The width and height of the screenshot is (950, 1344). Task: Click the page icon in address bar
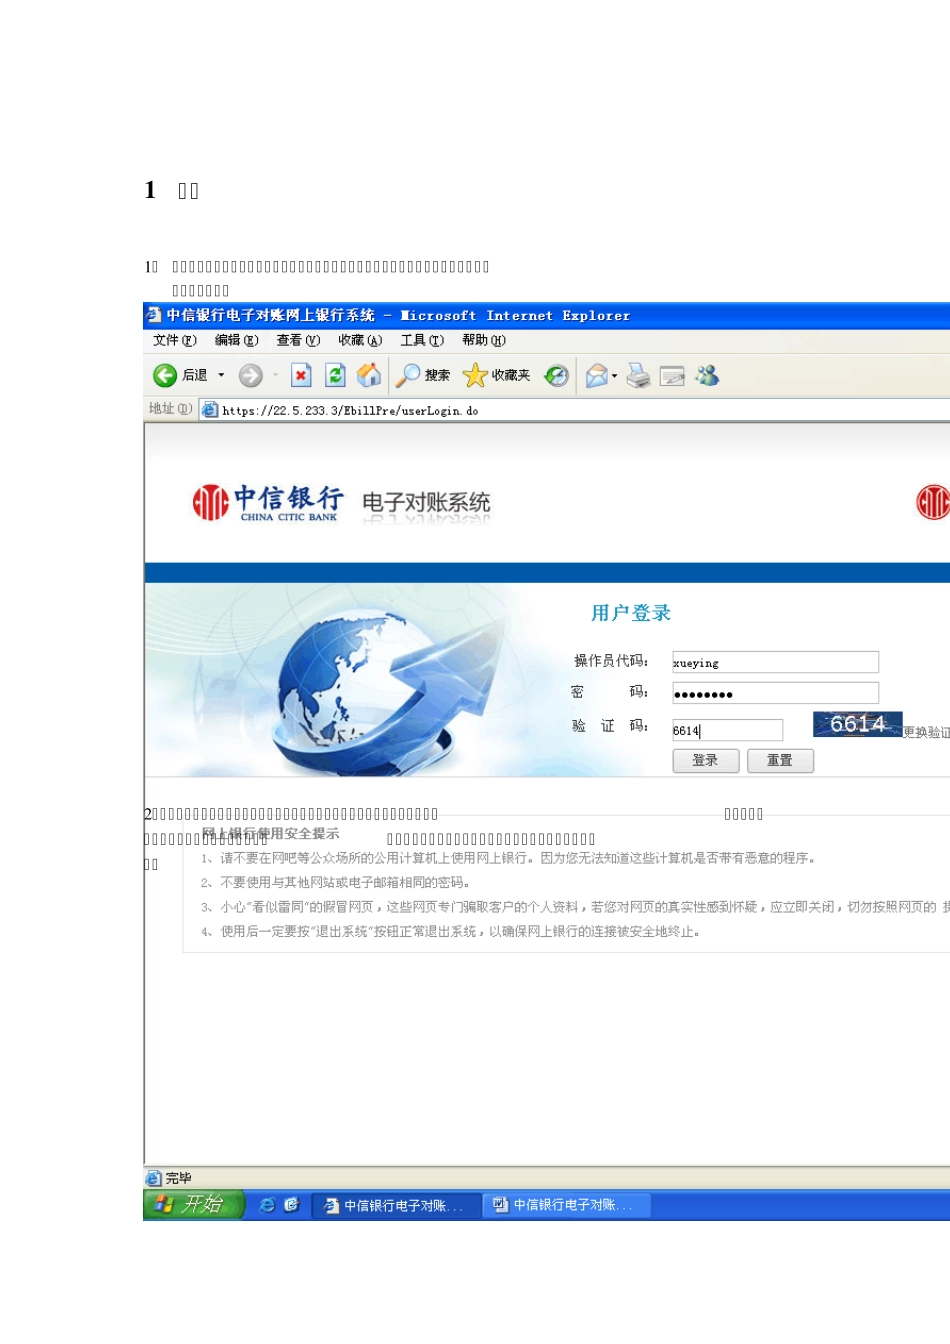209,409
